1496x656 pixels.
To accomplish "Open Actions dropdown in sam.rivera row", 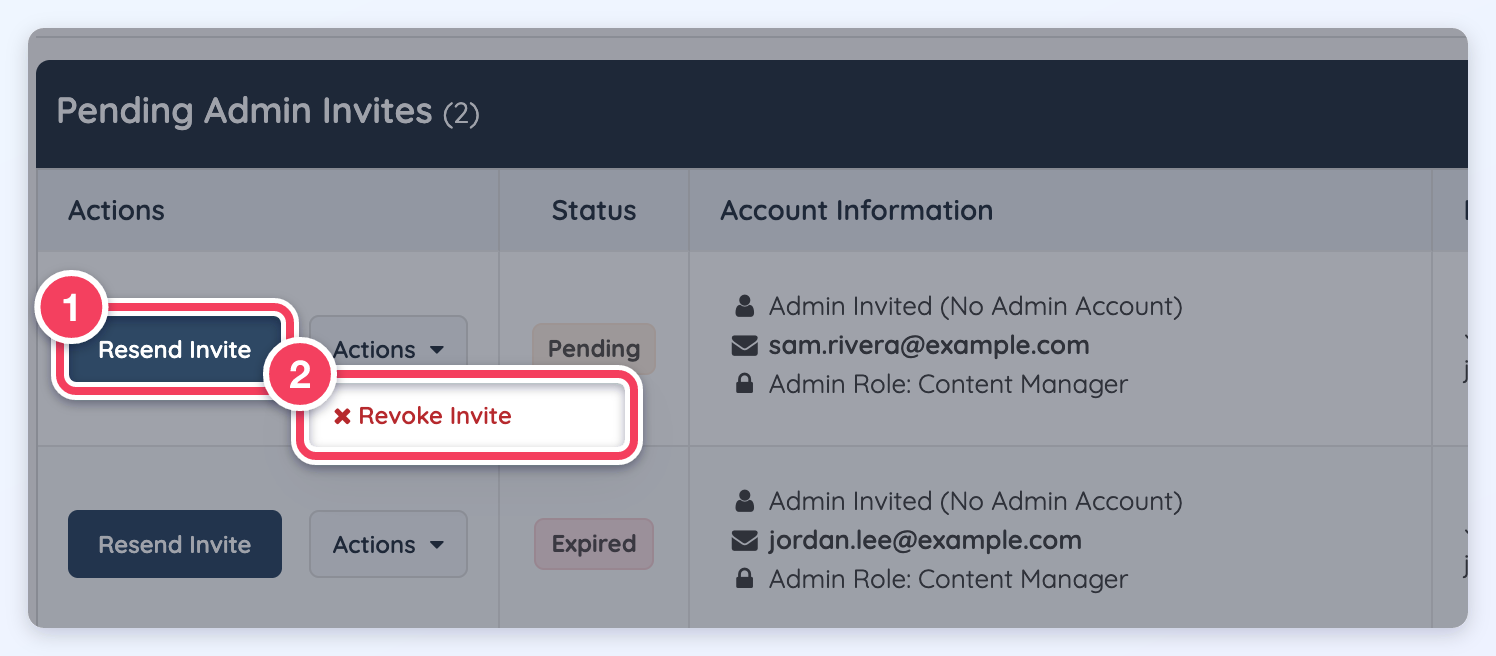I will pos(388,349).
